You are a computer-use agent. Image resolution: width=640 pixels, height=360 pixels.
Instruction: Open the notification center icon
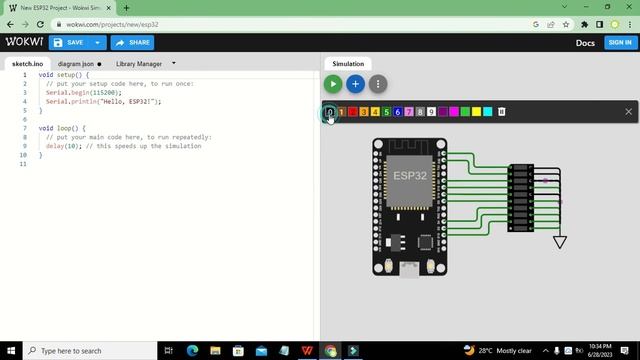(x=624, y=351)
